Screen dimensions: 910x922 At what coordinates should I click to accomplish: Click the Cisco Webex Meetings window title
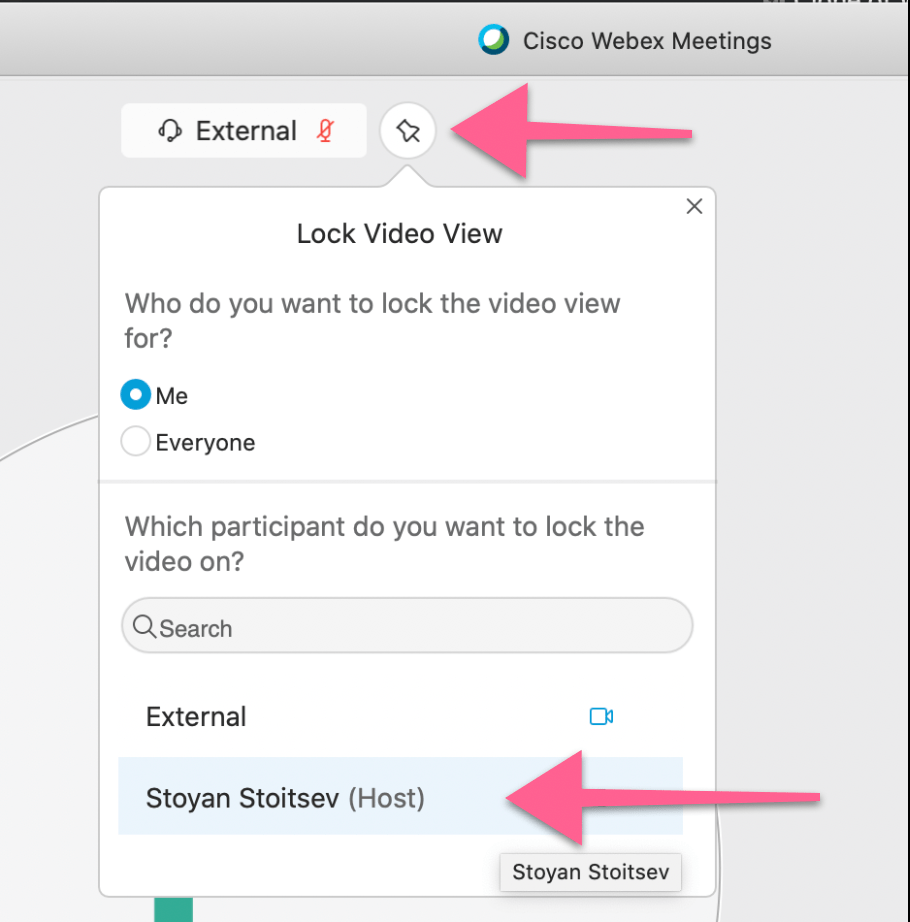coord(647,41)
